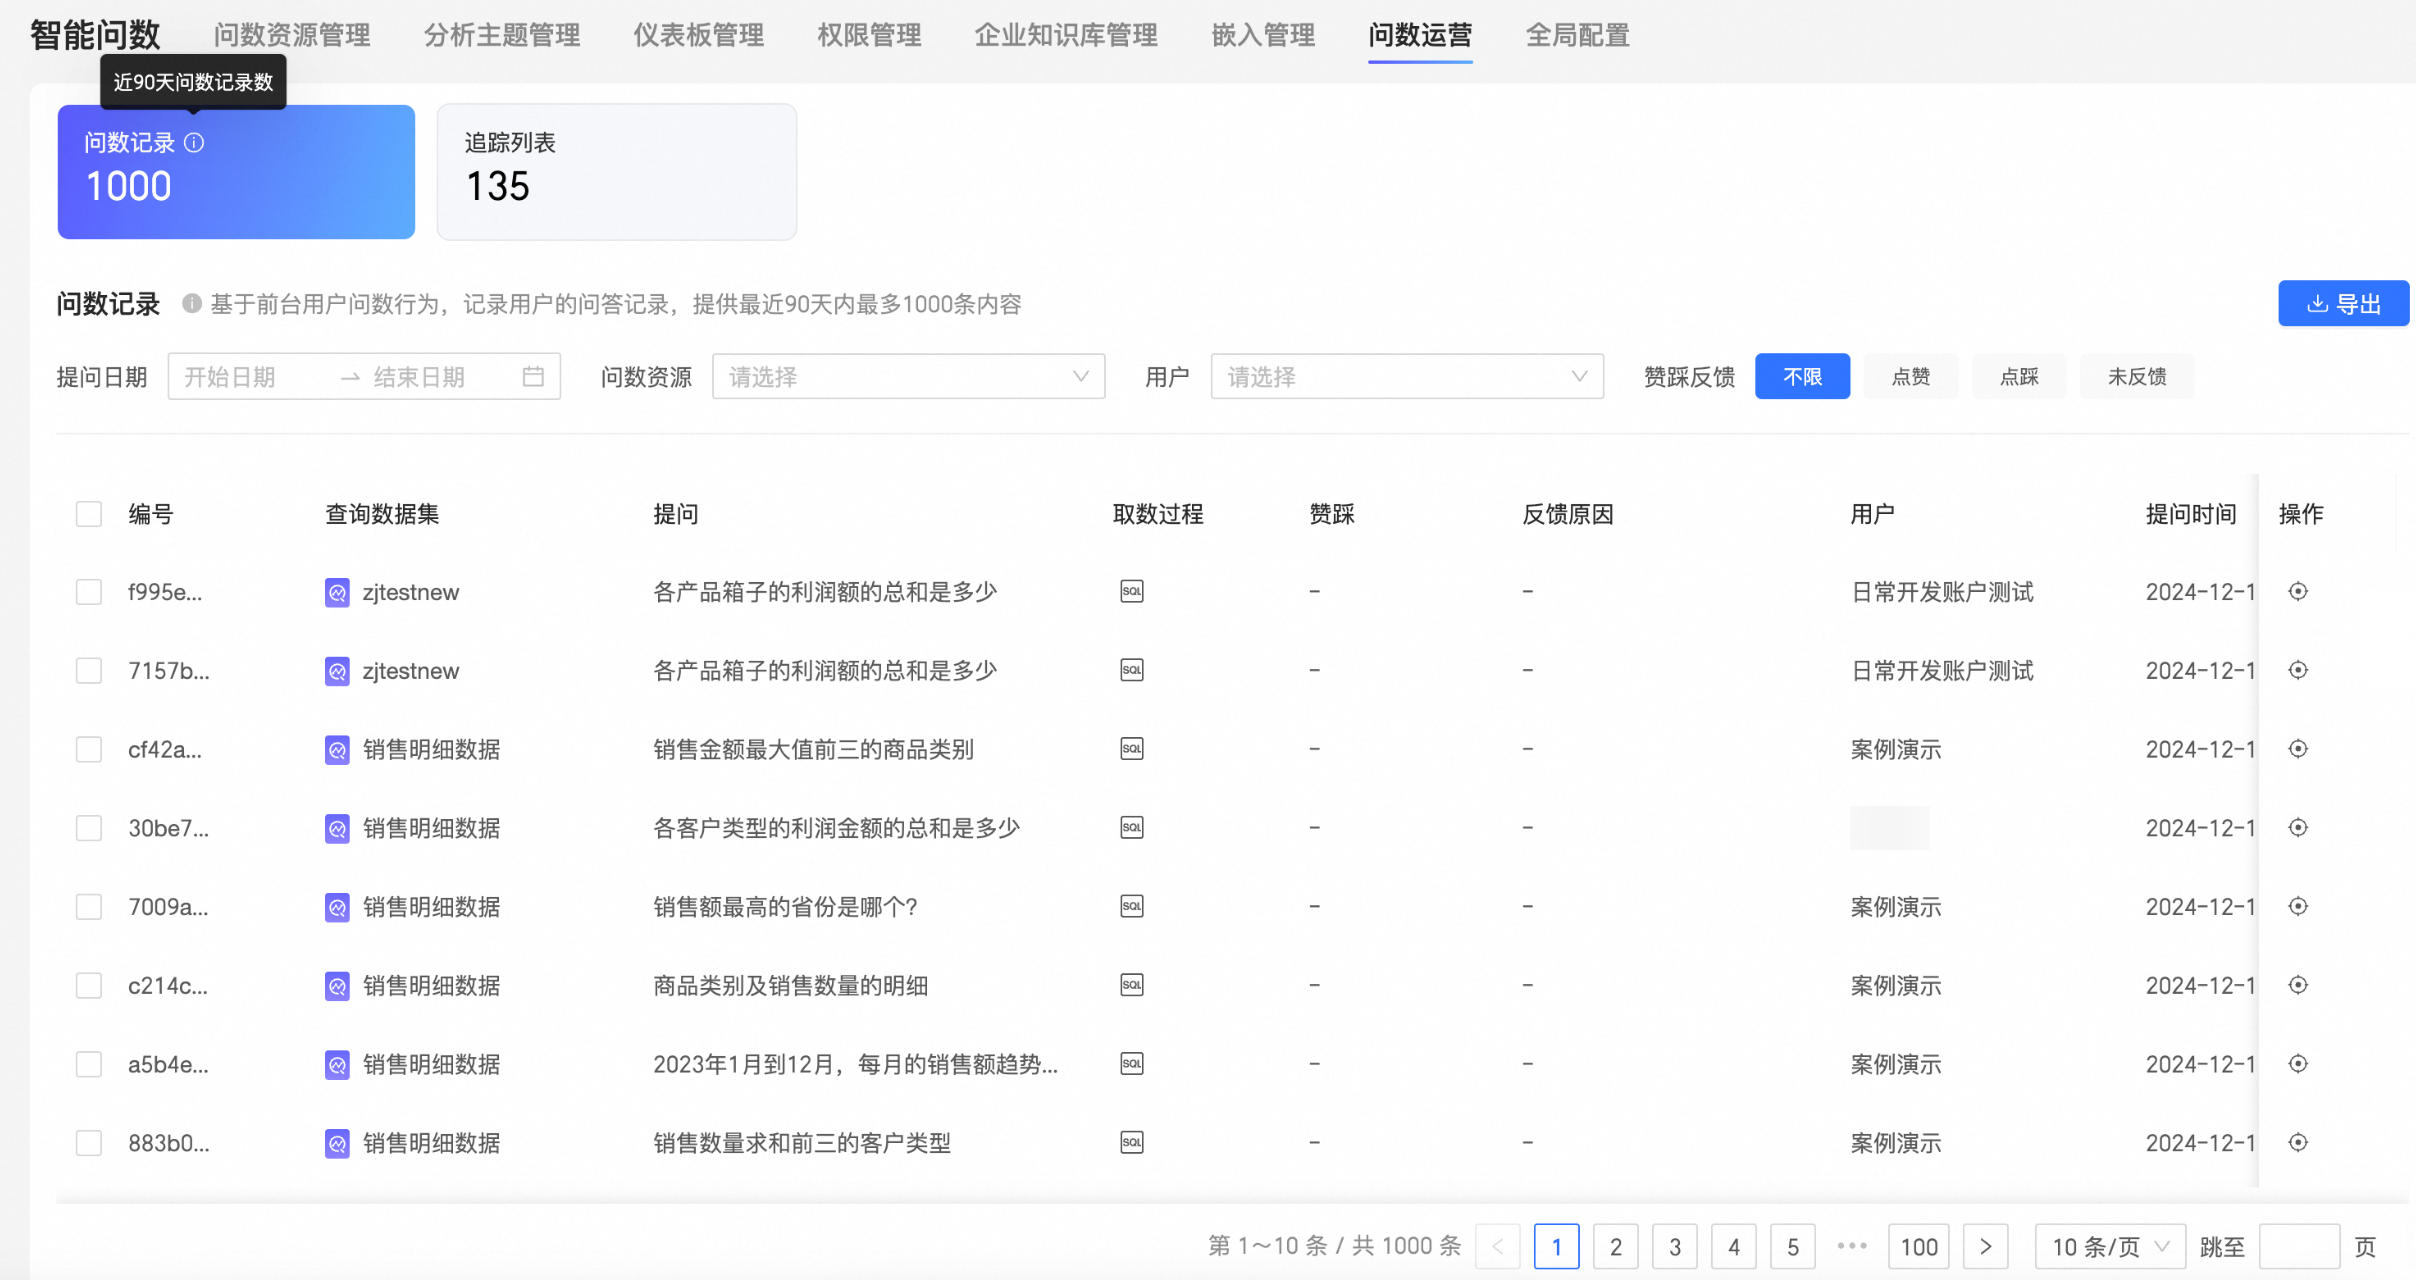Screen dimensions: 2416x1280
Task: Filter by 点踩 feedback
Action: tap(2019, 377)
